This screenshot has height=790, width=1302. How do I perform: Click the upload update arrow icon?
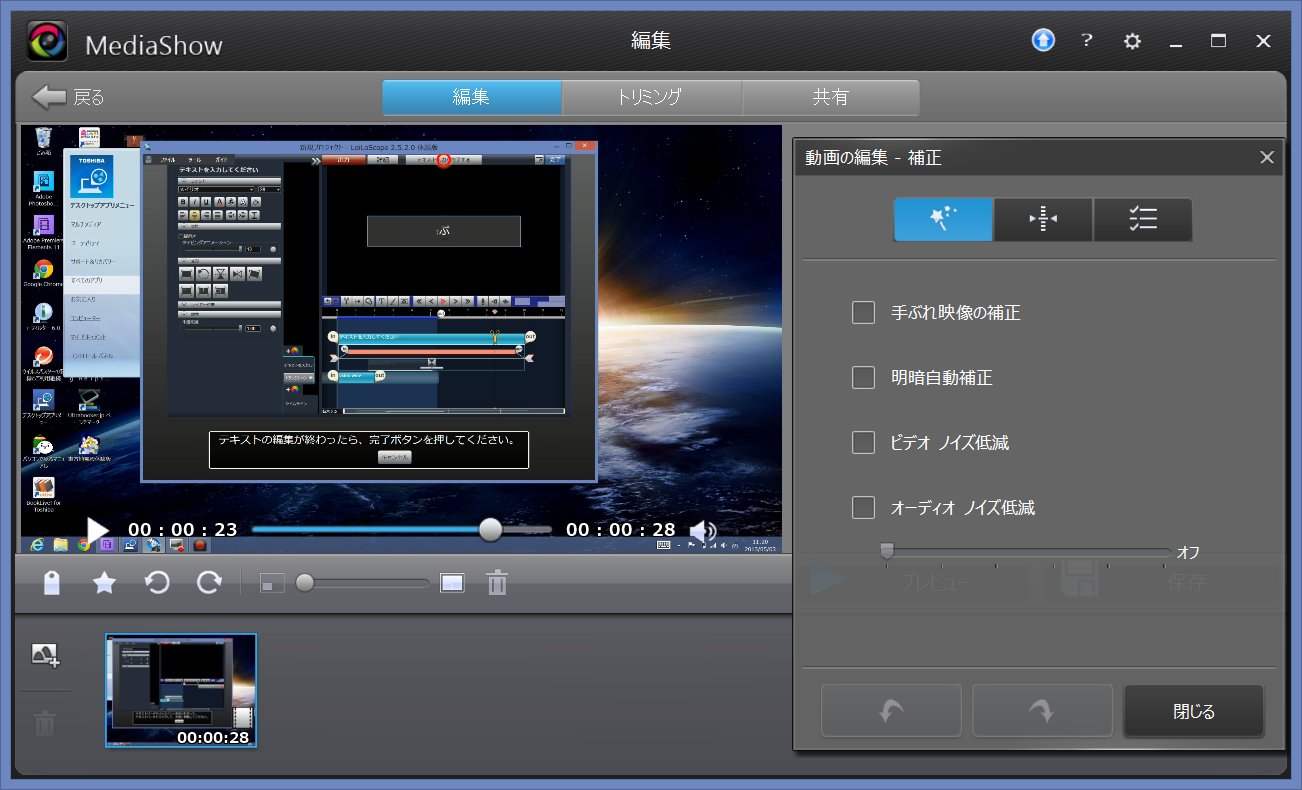pos(1043,41)
